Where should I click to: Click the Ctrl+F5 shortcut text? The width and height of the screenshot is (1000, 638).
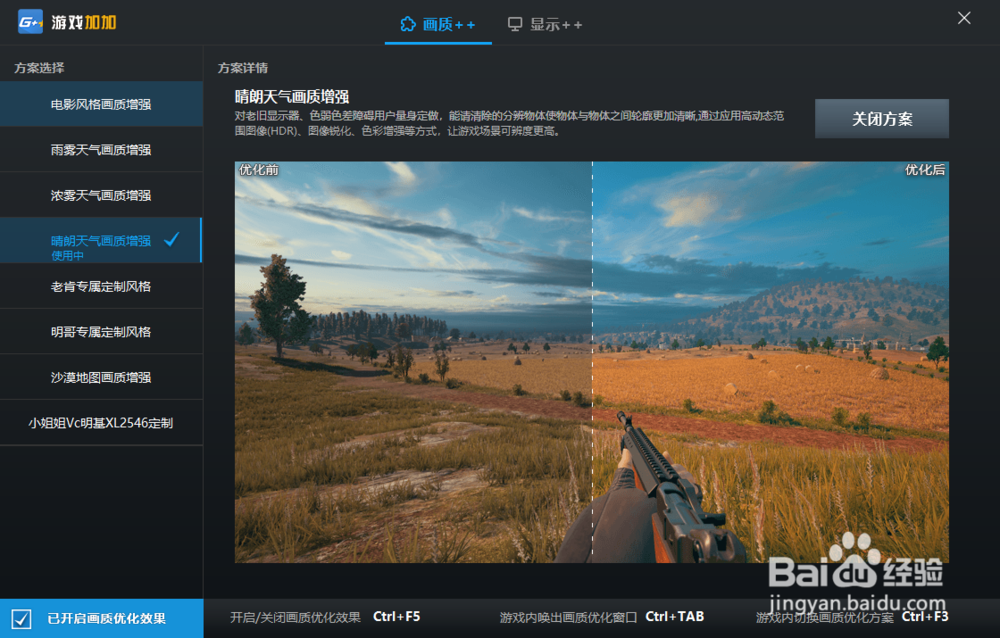(396, 617)
